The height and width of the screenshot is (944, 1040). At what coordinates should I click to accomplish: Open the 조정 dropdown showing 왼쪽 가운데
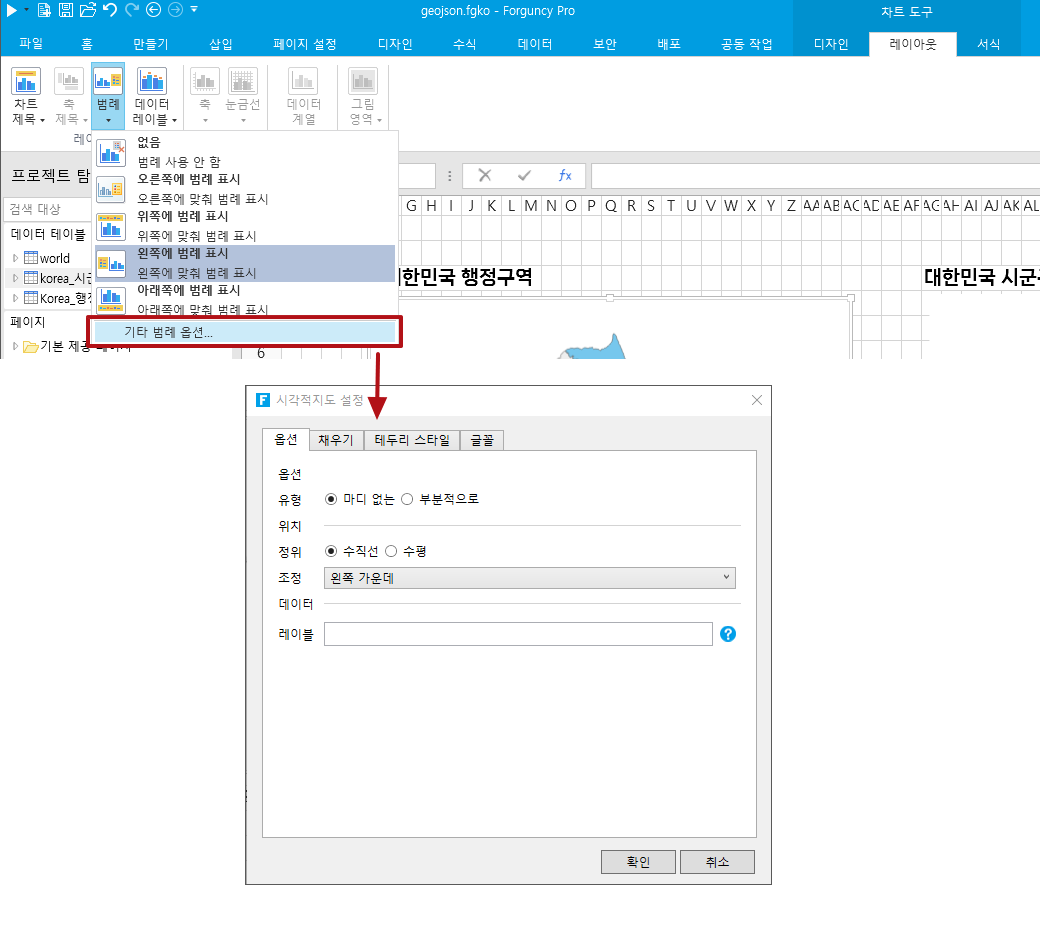(x=530, y=578)
